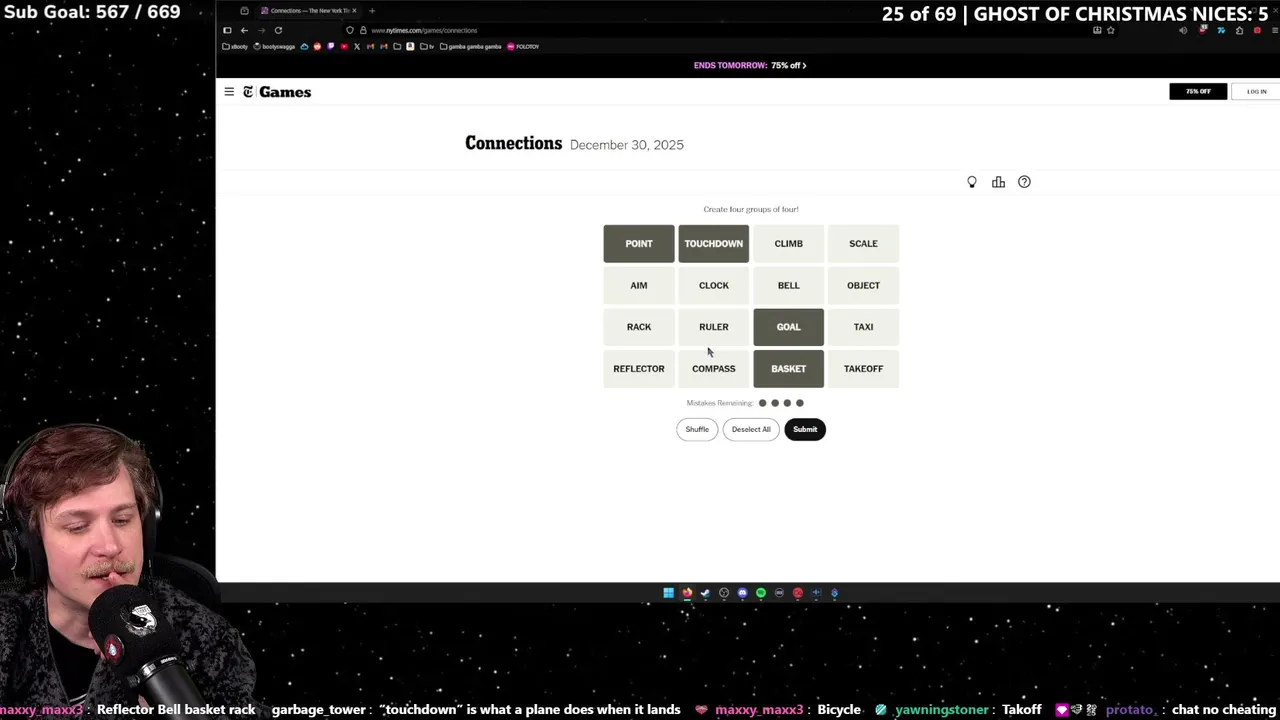Select the RACK tile

pyautogui.click(x=639, y=327)
